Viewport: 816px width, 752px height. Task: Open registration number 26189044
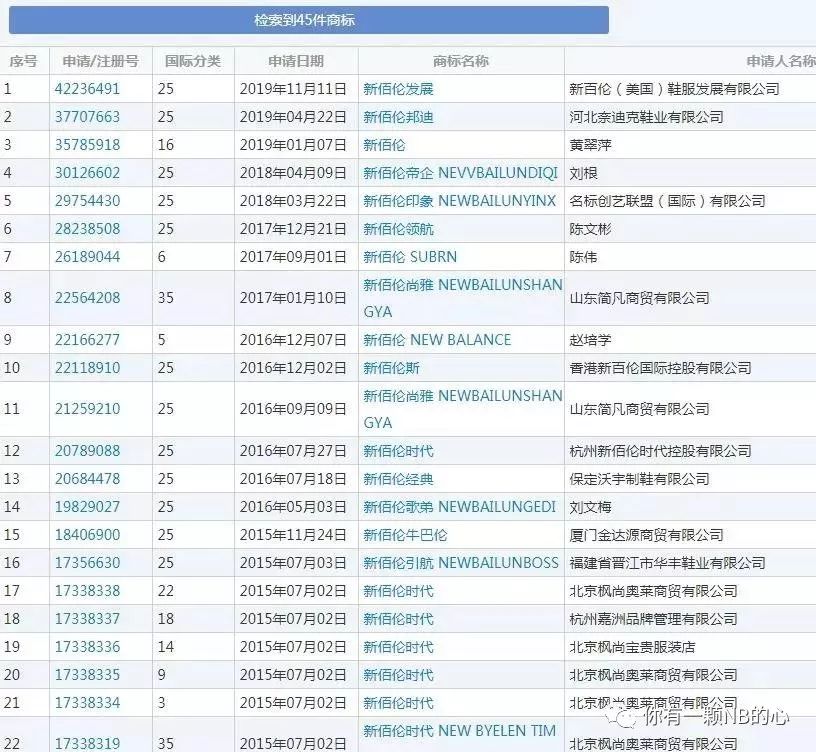click(87, 257)
